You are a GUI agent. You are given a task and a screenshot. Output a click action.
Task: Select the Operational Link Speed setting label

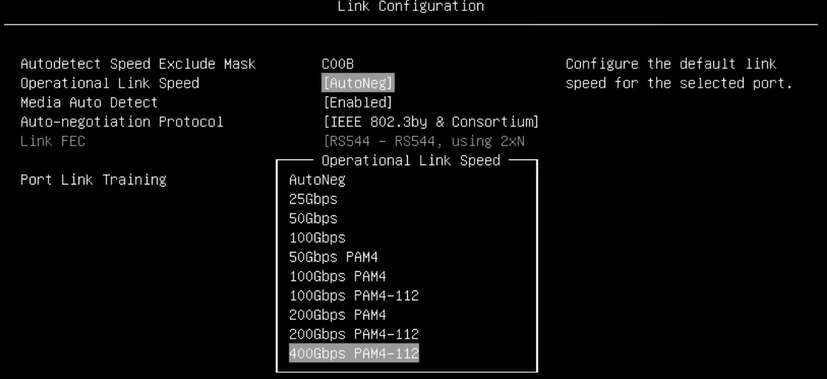point(110,83)
